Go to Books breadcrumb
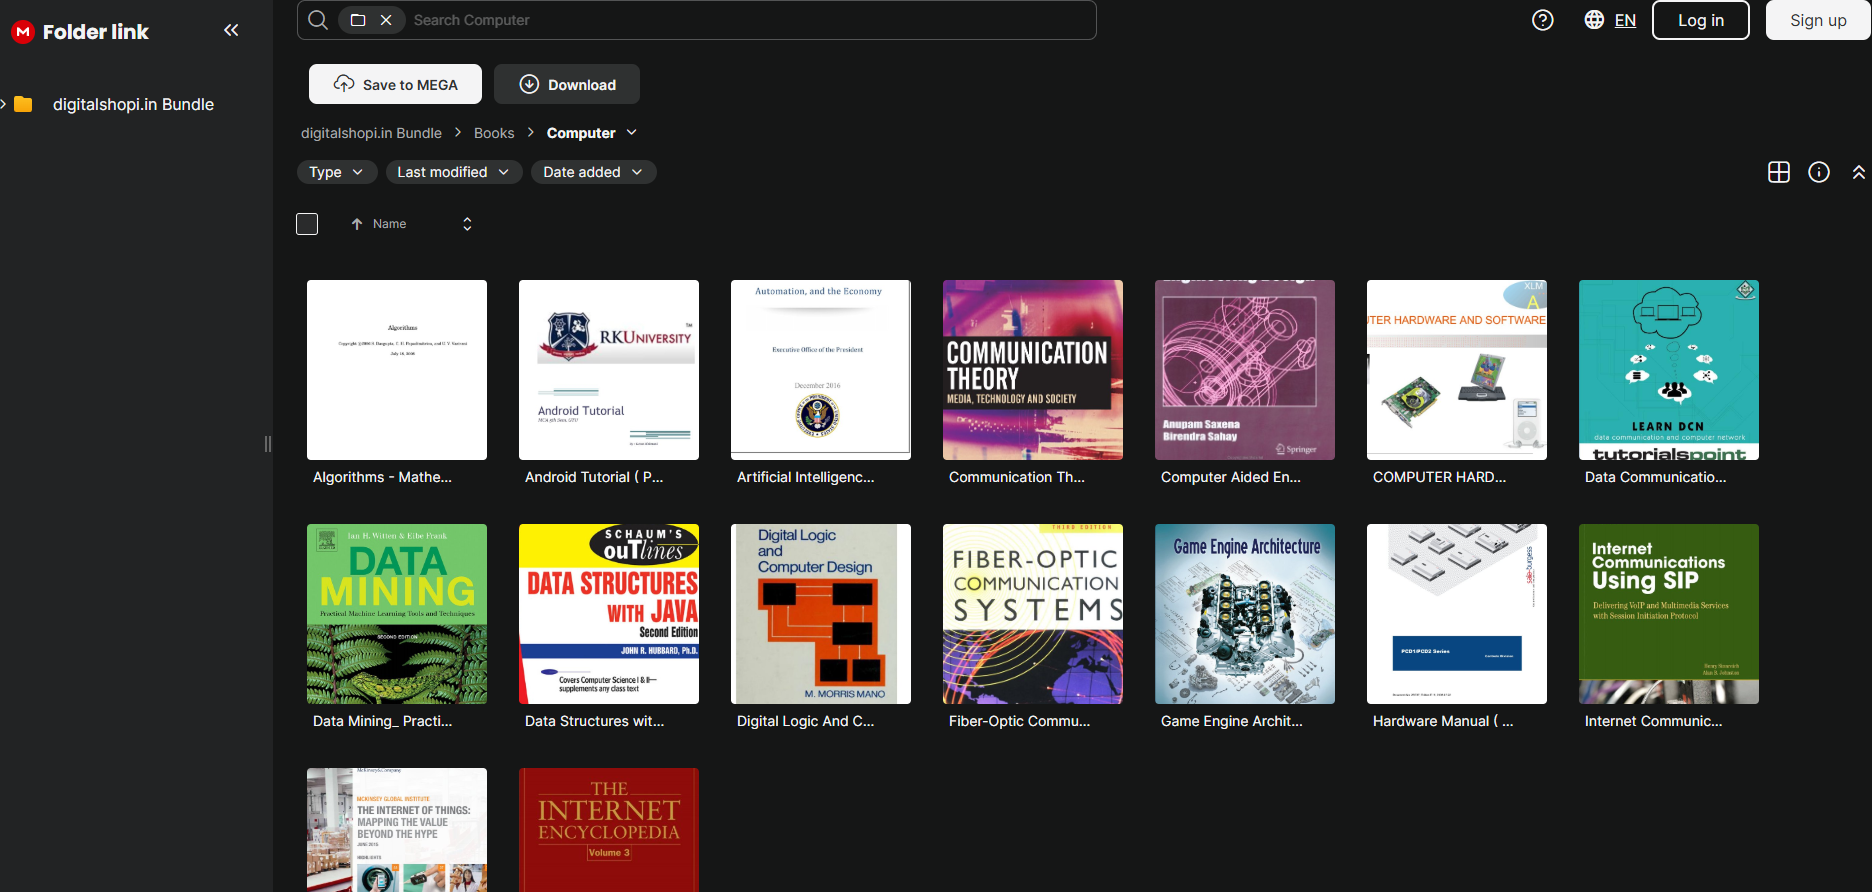This screenshot has height=892, width=1872. point(494,133)
